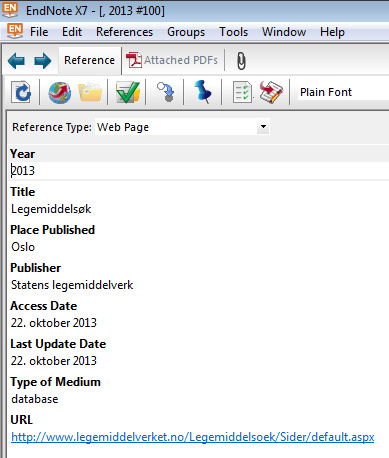Click the Title field text Legemiddelsøk
This screenshot has height=458, width=389.
[51, 209]
